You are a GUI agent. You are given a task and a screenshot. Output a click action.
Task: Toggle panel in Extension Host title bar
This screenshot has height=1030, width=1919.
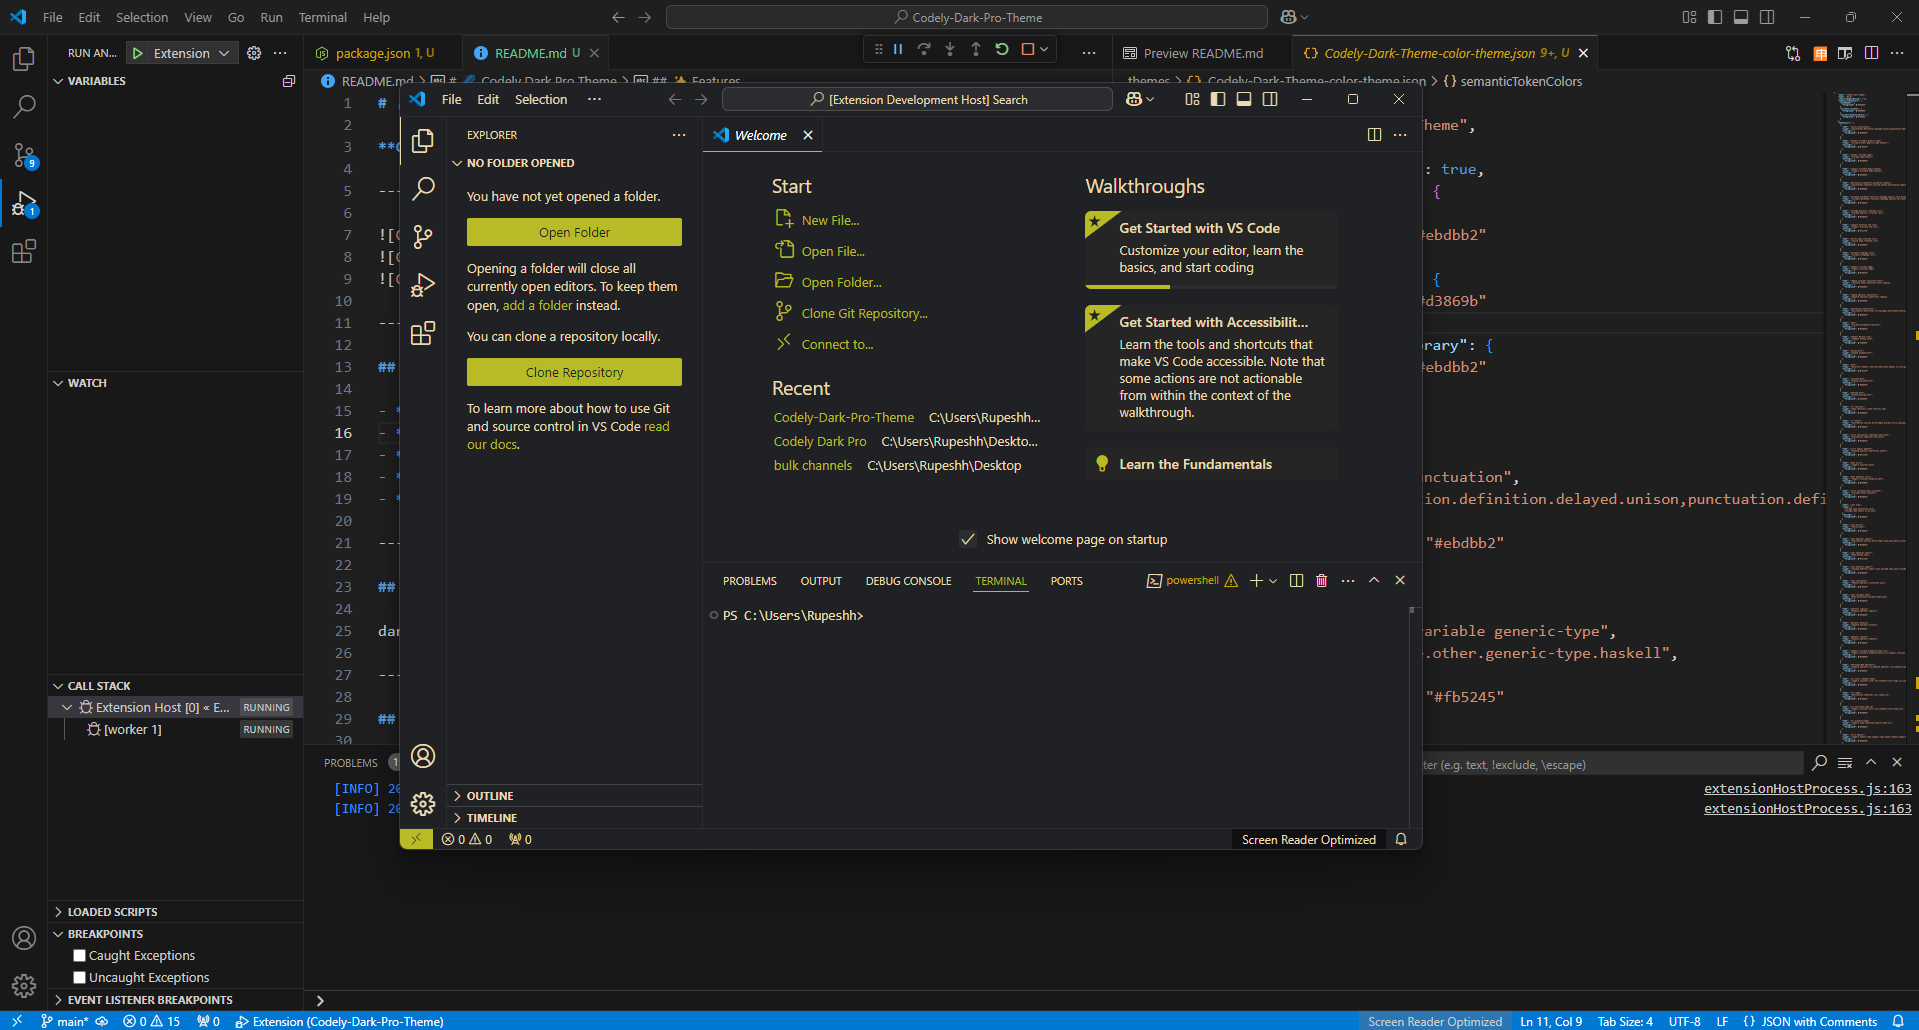click(x=1244, y=99)
